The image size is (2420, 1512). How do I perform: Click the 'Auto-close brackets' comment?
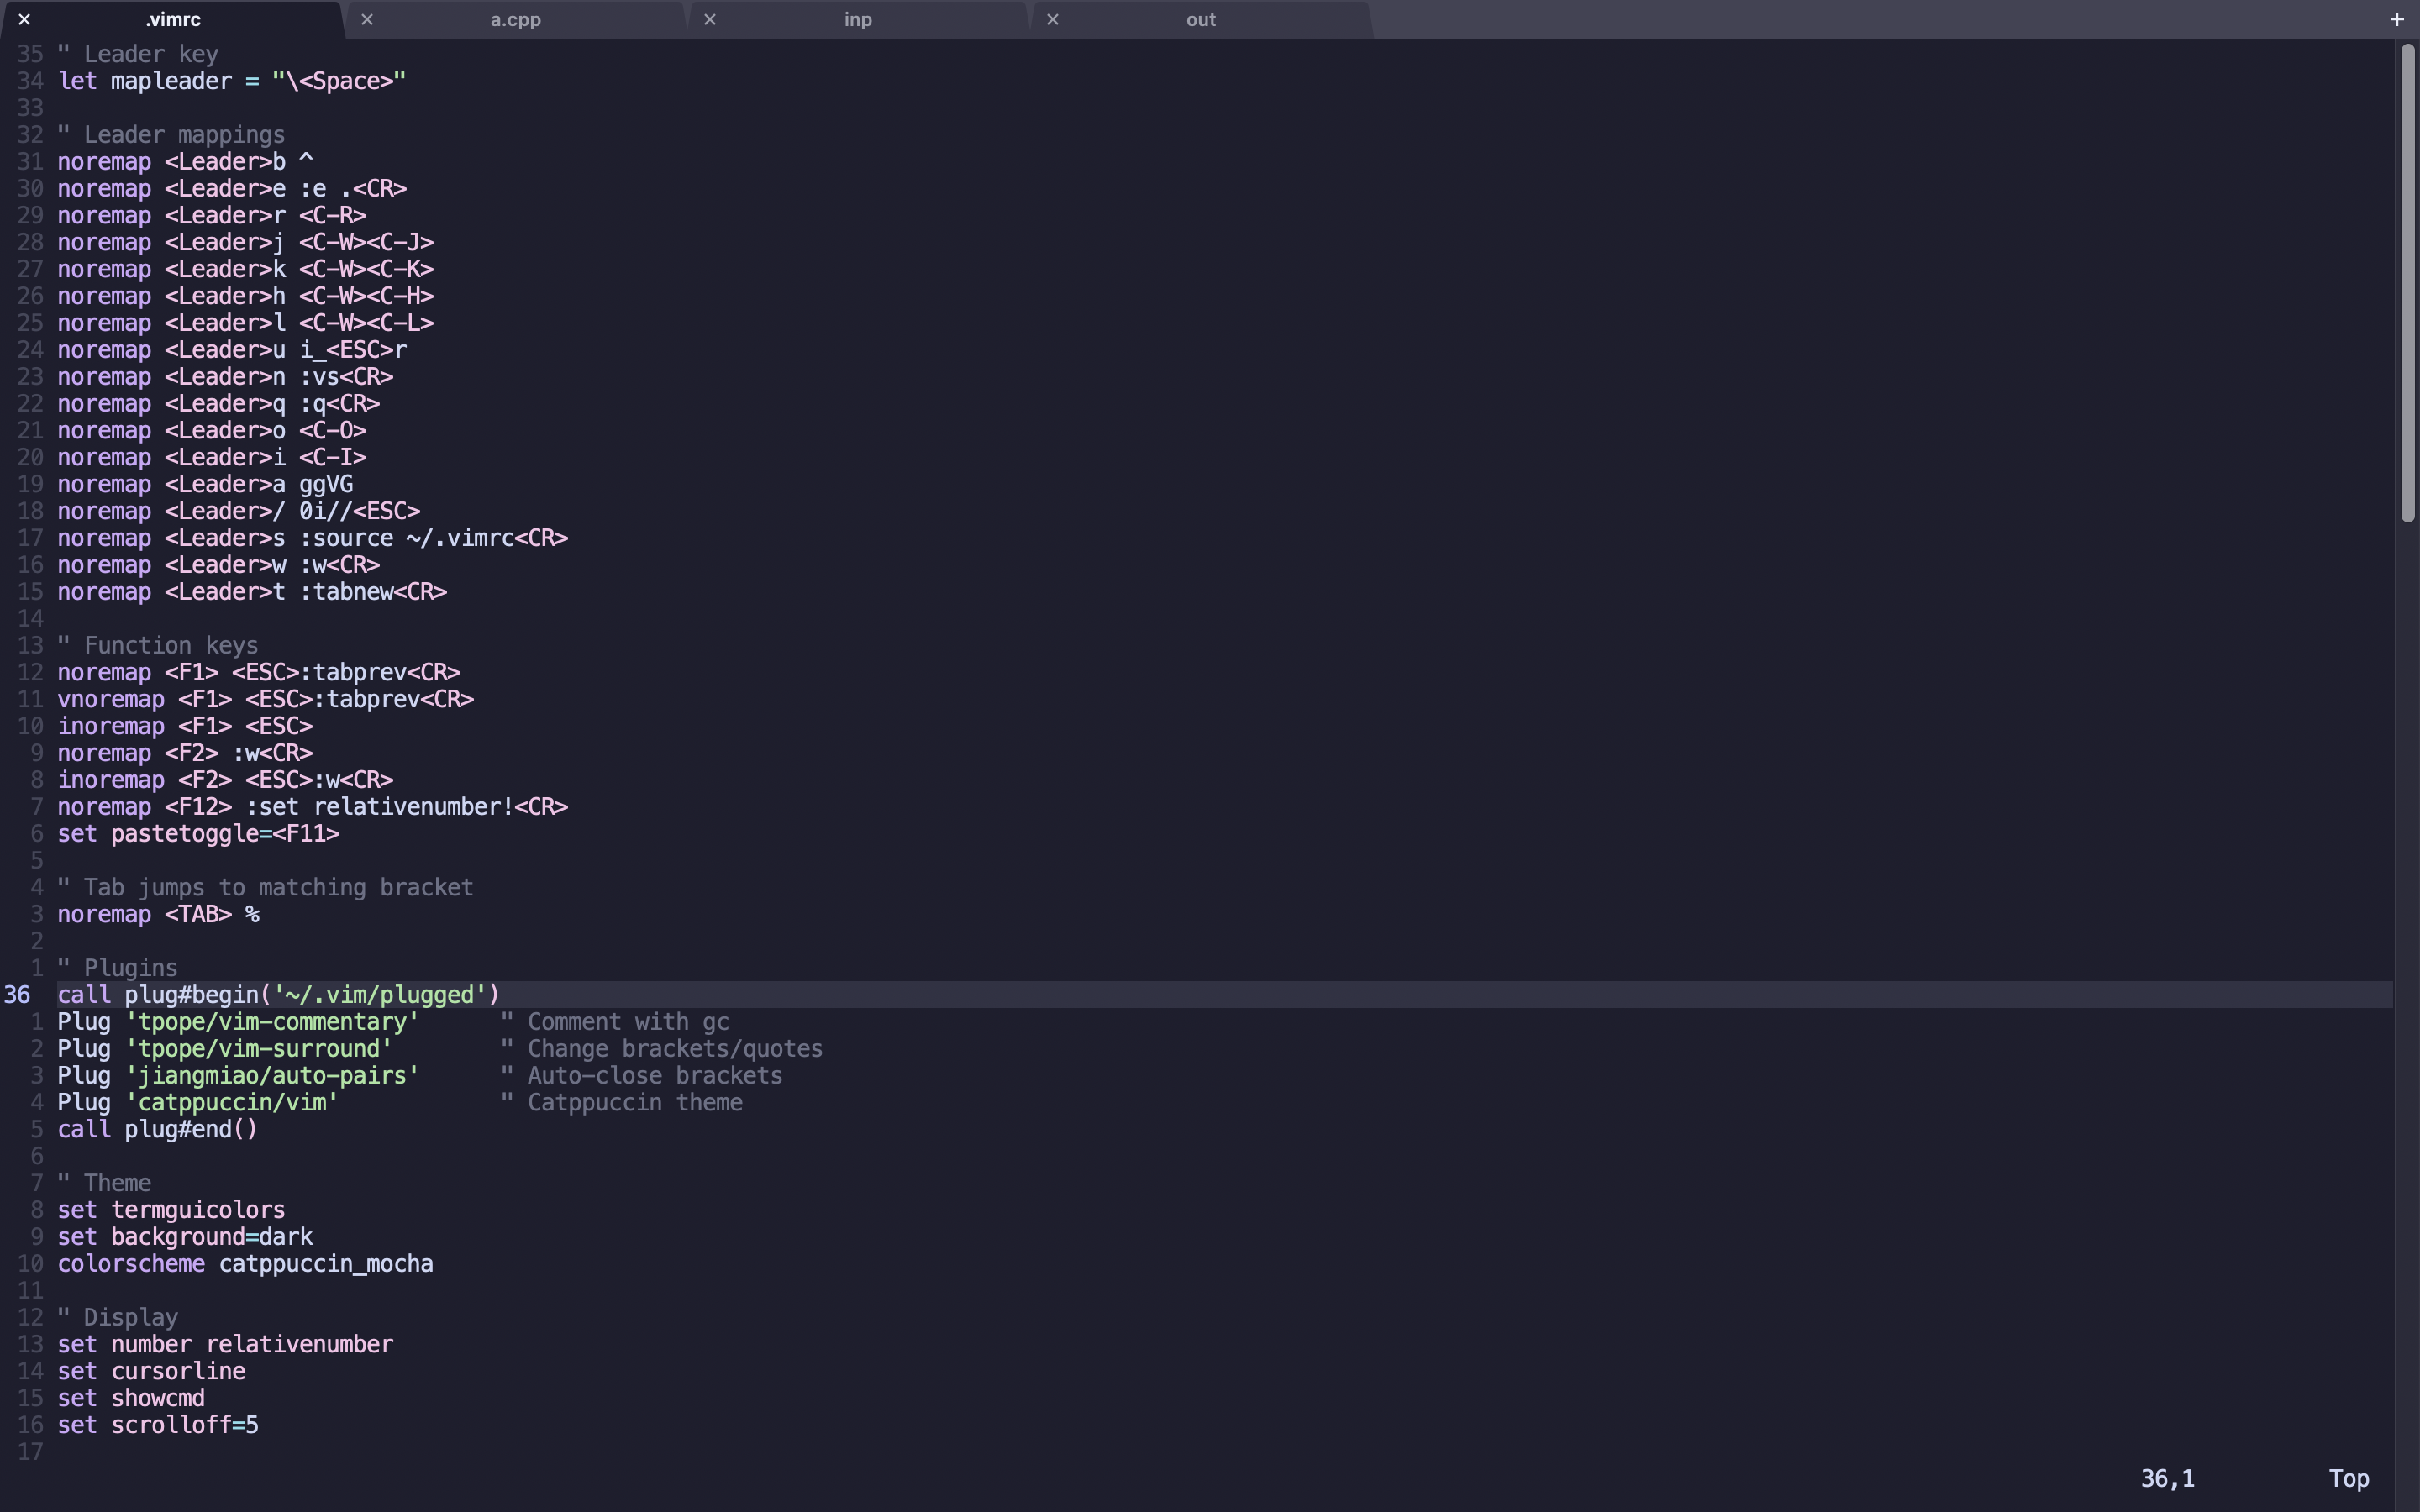642,1076
